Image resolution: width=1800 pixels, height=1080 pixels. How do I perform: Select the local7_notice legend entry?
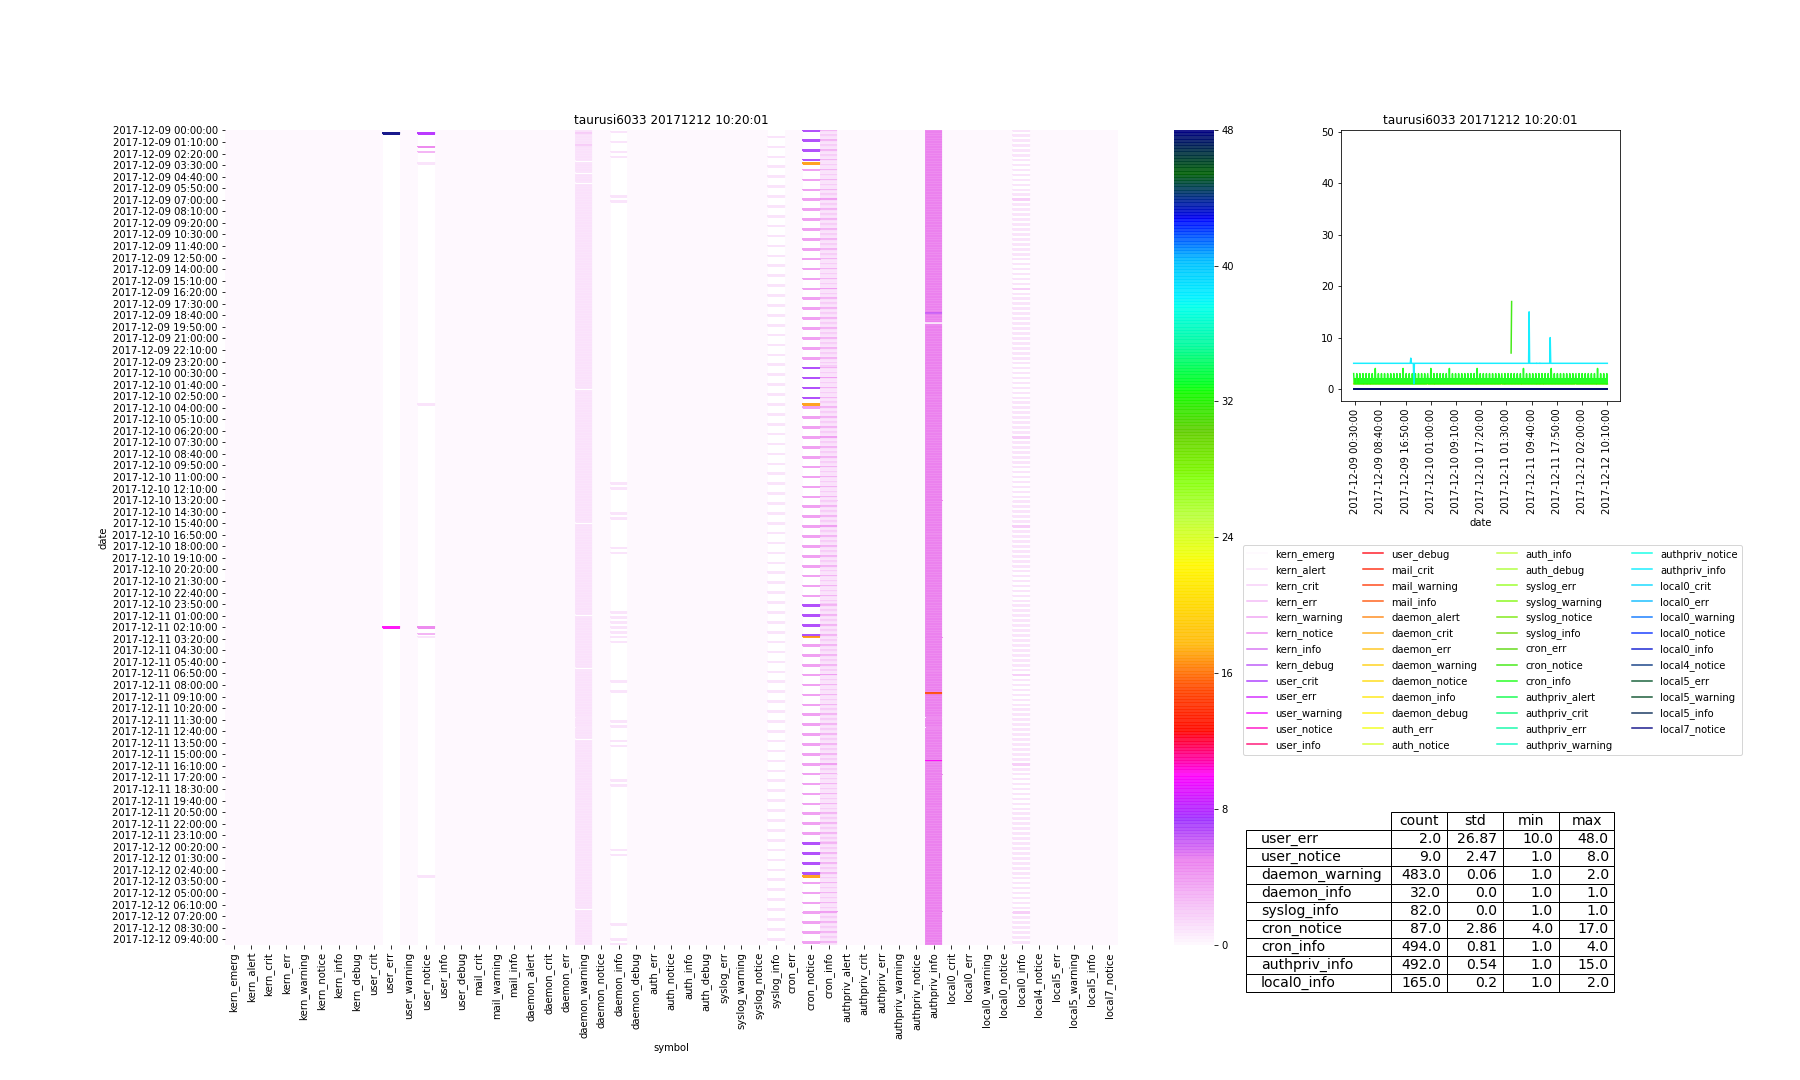pyautogui.click(x=1692, y=729)
